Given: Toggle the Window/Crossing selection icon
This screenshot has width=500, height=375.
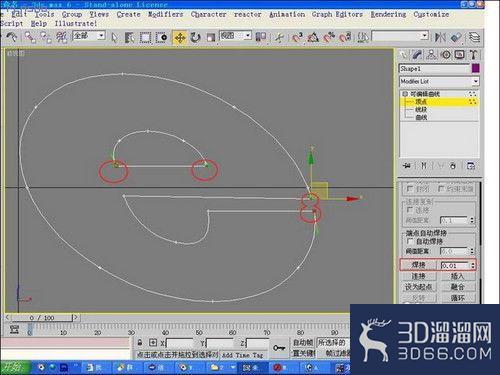Looking at the screenshot, I should [x=162, y=37].
